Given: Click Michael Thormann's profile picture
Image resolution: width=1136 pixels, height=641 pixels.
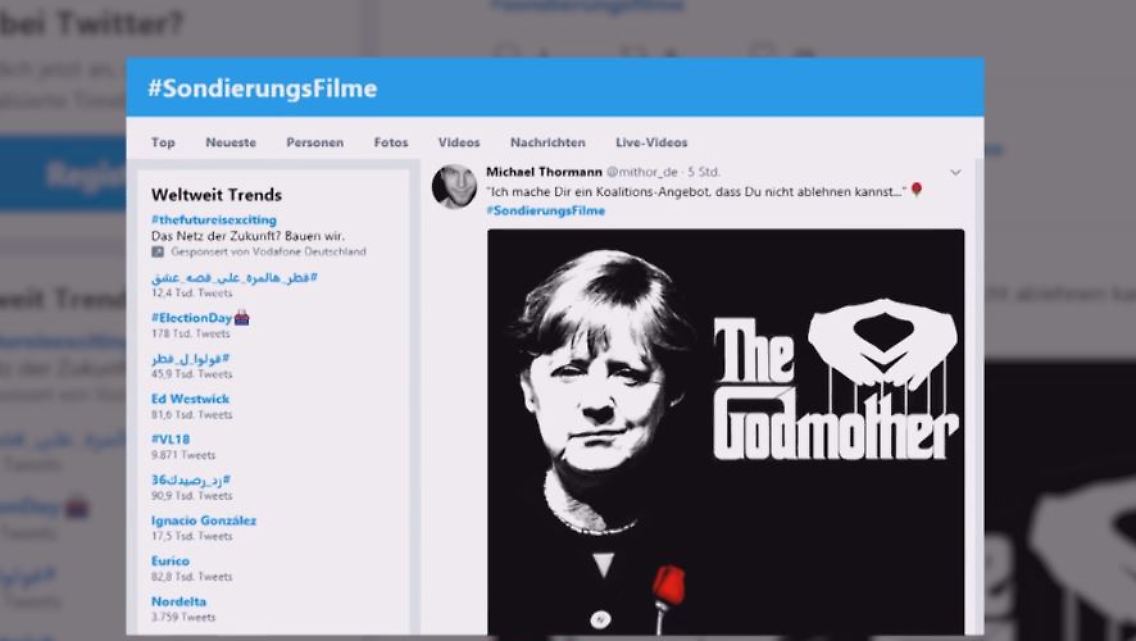Looking at the screenshot, I should (x=454, y=186).
